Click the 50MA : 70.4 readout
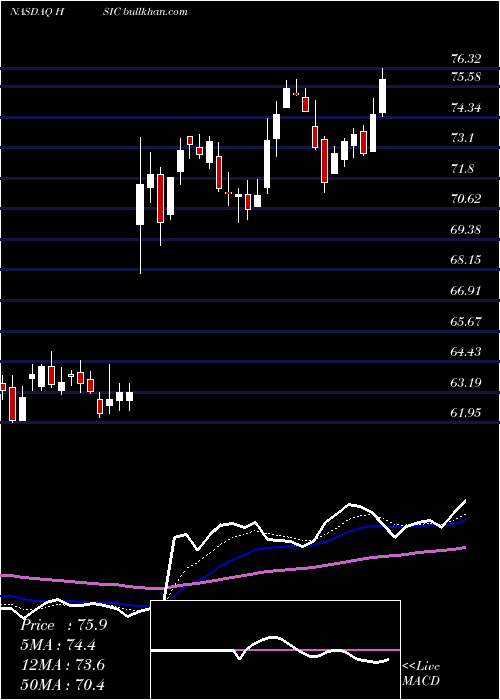Screen dimensions: 500x700 pos(63,684)
